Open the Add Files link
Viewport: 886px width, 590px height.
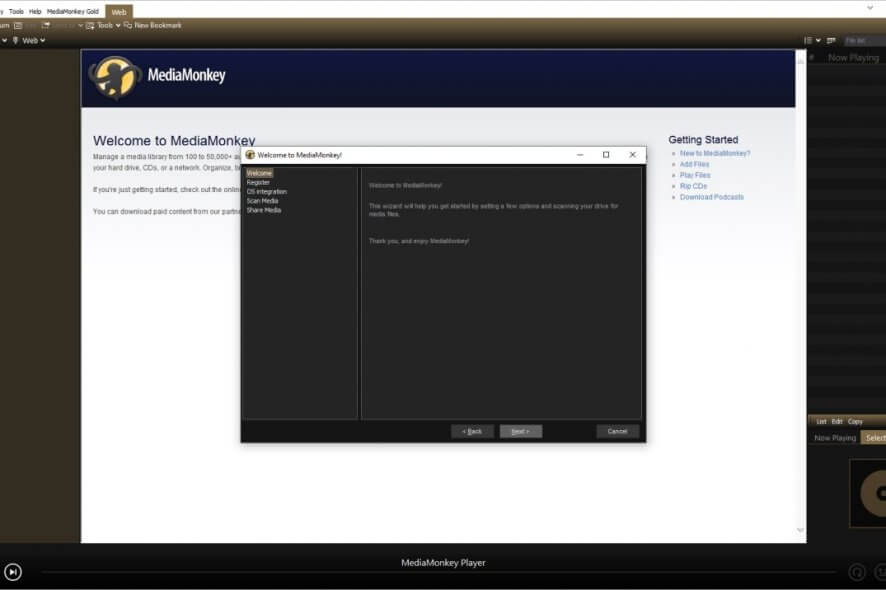(694, 164)
